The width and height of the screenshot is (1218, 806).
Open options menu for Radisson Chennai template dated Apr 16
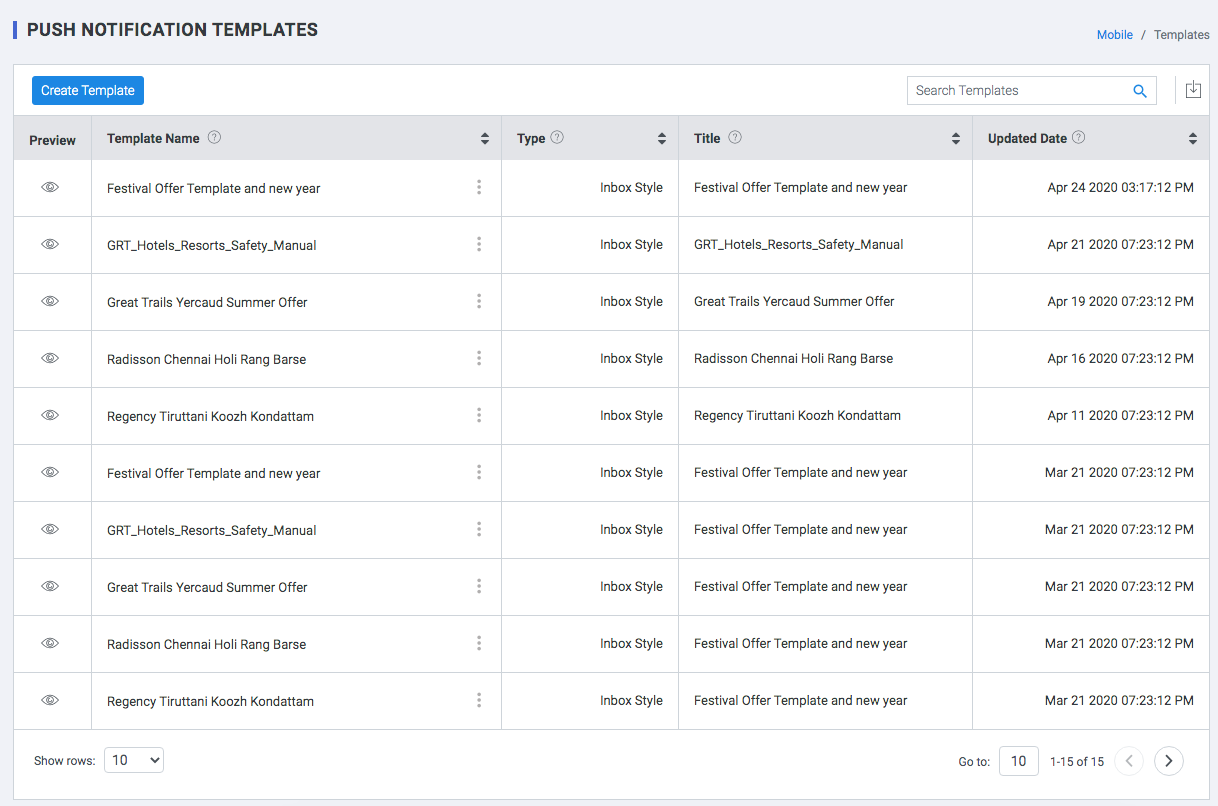point(479,358)
